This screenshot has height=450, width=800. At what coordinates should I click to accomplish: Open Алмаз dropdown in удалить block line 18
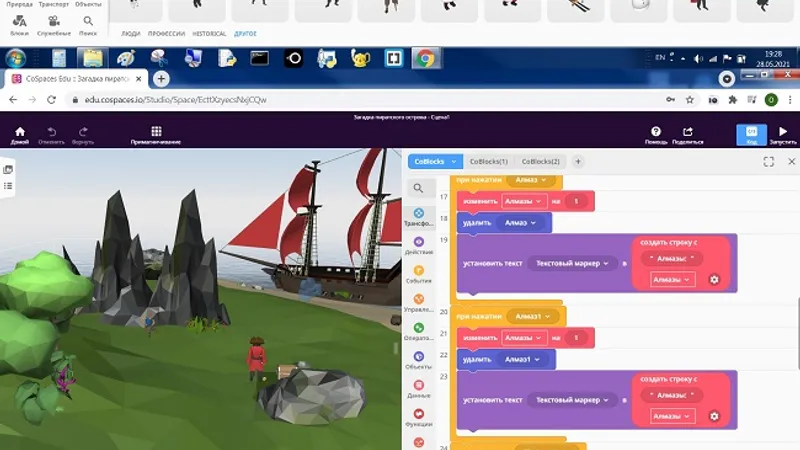click(x=520, y=223)
